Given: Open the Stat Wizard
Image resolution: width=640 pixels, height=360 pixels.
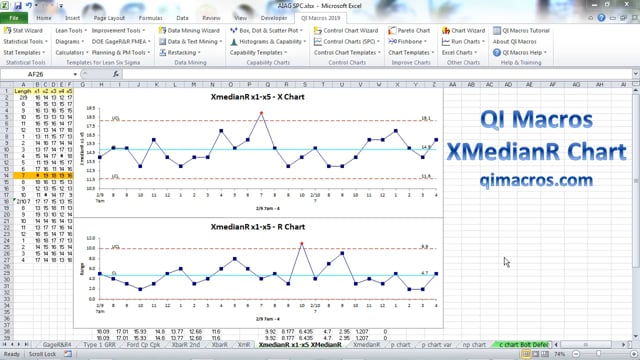Looking at the screenshot, I should (23, 31).
